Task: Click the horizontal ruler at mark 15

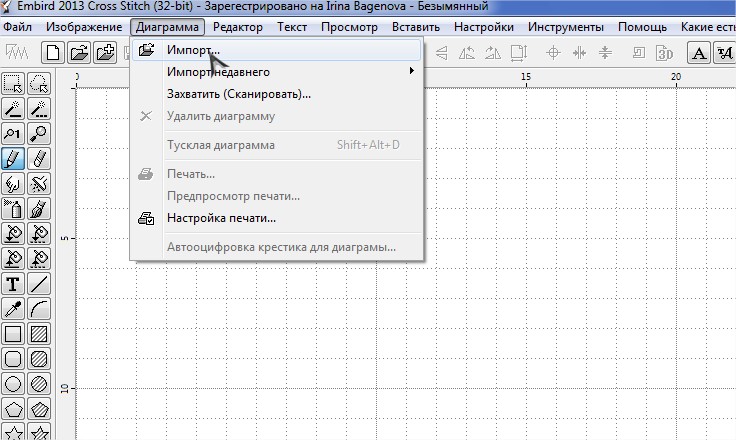Action: click(x=525, y=77)
